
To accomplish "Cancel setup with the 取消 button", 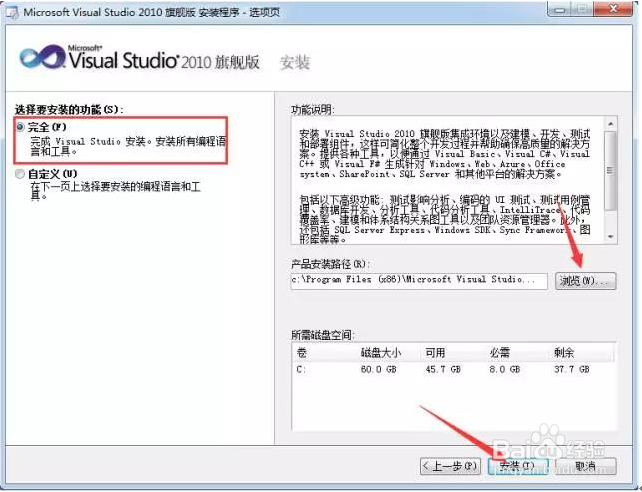I will (586, 466).
